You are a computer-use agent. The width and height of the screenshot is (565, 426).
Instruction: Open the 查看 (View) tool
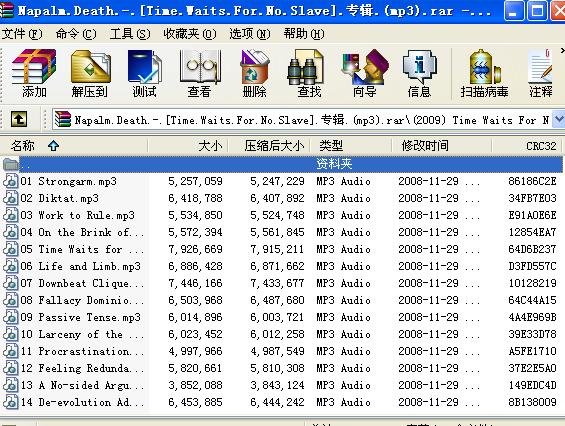tap(200, 74)
